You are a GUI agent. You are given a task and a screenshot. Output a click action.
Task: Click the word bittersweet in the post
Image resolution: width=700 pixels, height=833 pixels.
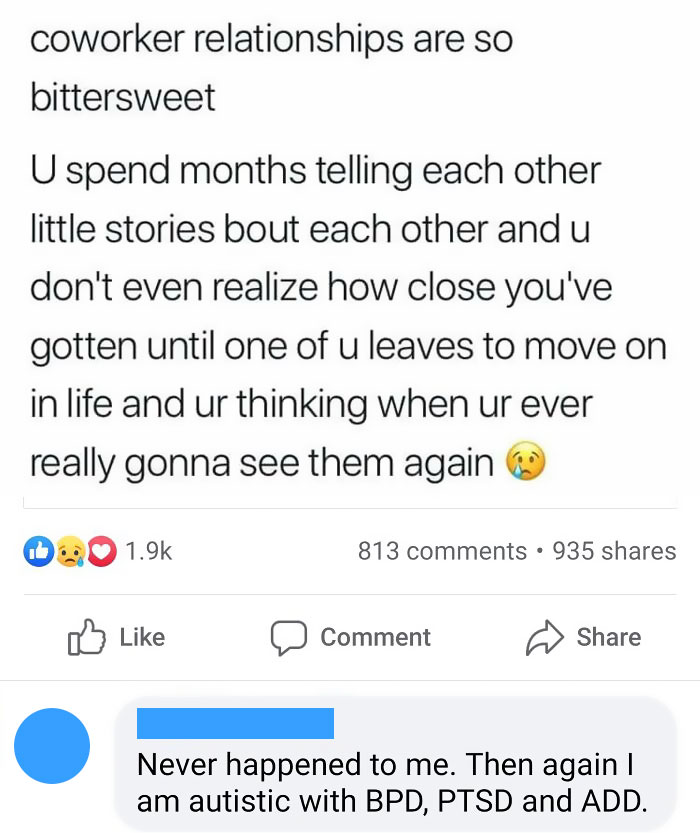click(x=123, y=97)
